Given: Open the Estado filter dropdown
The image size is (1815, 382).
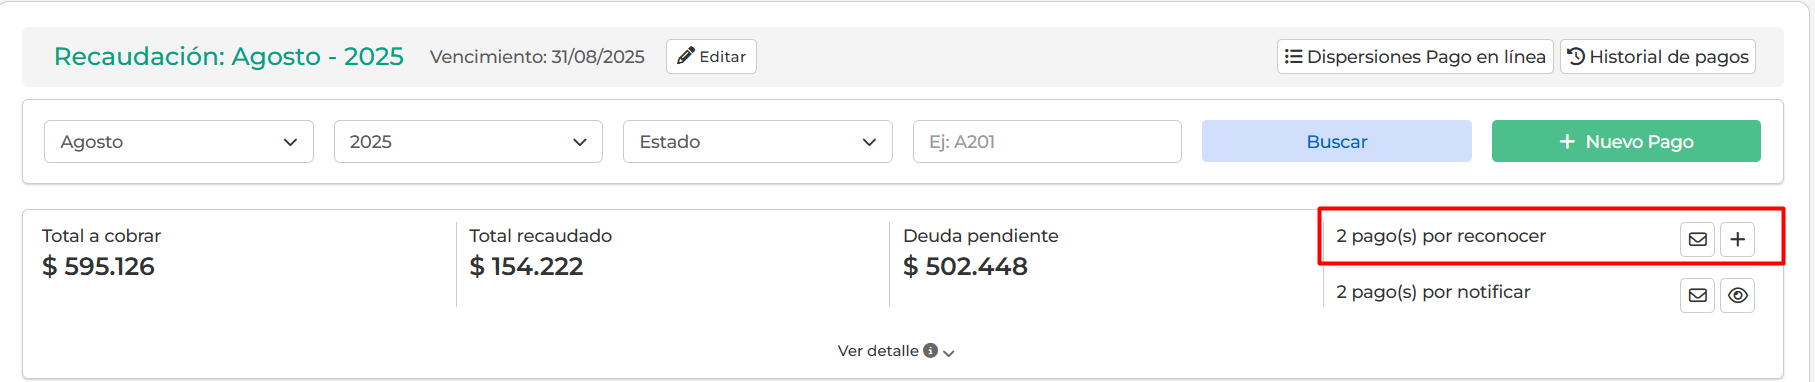Looking at the screenshot, I should click(x=758, y=142).
